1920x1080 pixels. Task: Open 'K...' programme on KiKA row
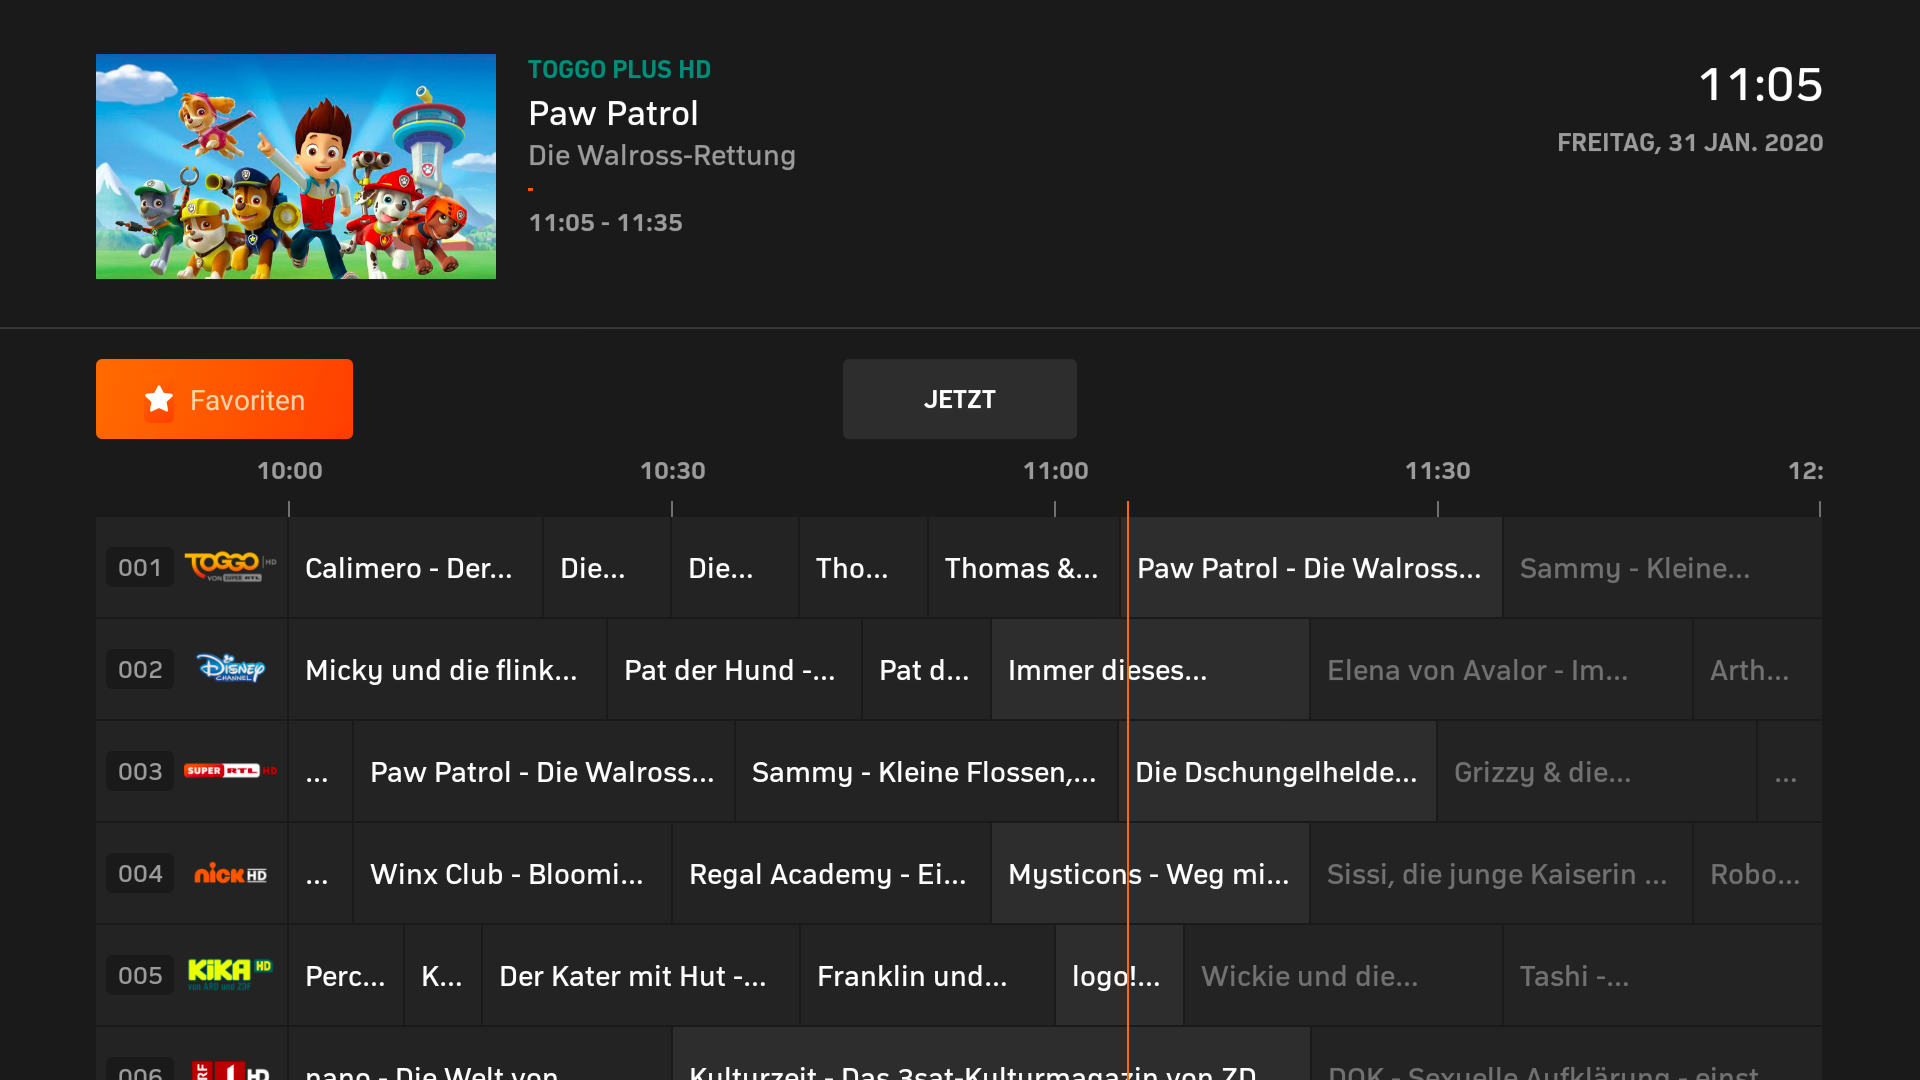443,976
